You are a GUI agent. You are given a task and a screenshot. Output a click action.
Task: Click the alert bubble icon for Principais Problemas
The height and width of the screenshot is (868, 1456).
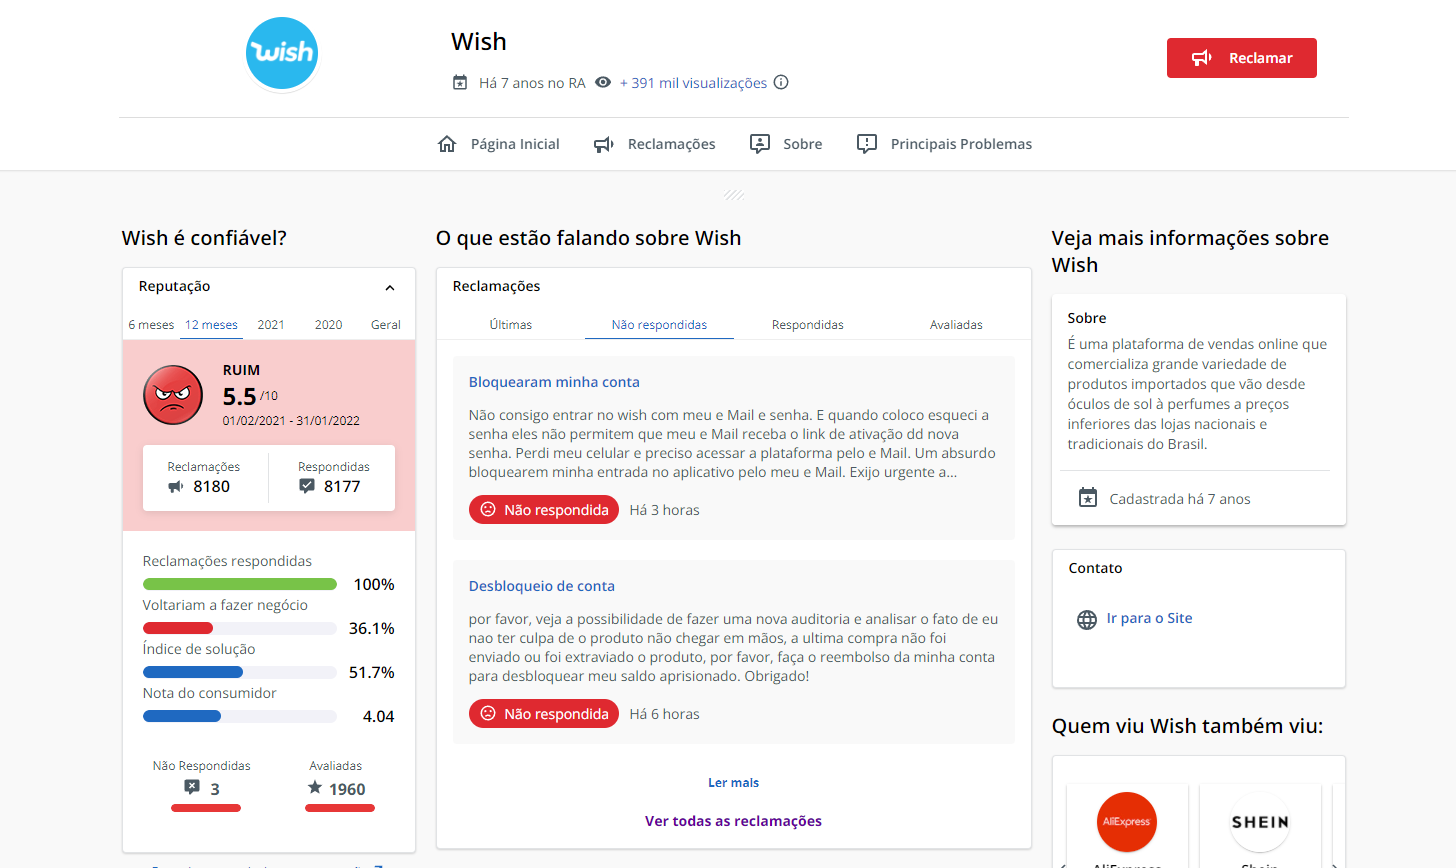pyautogui.click(x=867, y=144)
